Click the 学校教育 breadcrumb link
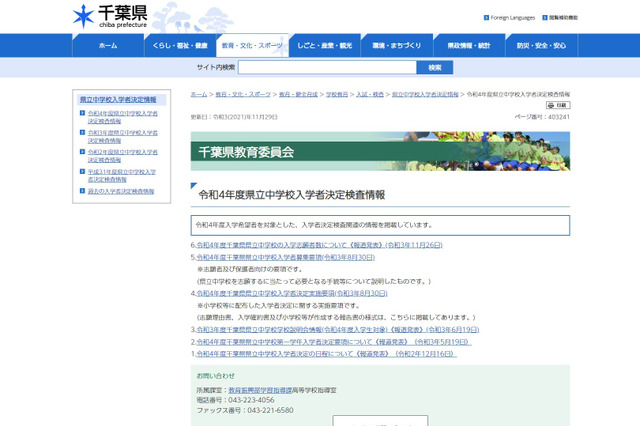This screenshot has height=426, width=640. tap(337, 94)
